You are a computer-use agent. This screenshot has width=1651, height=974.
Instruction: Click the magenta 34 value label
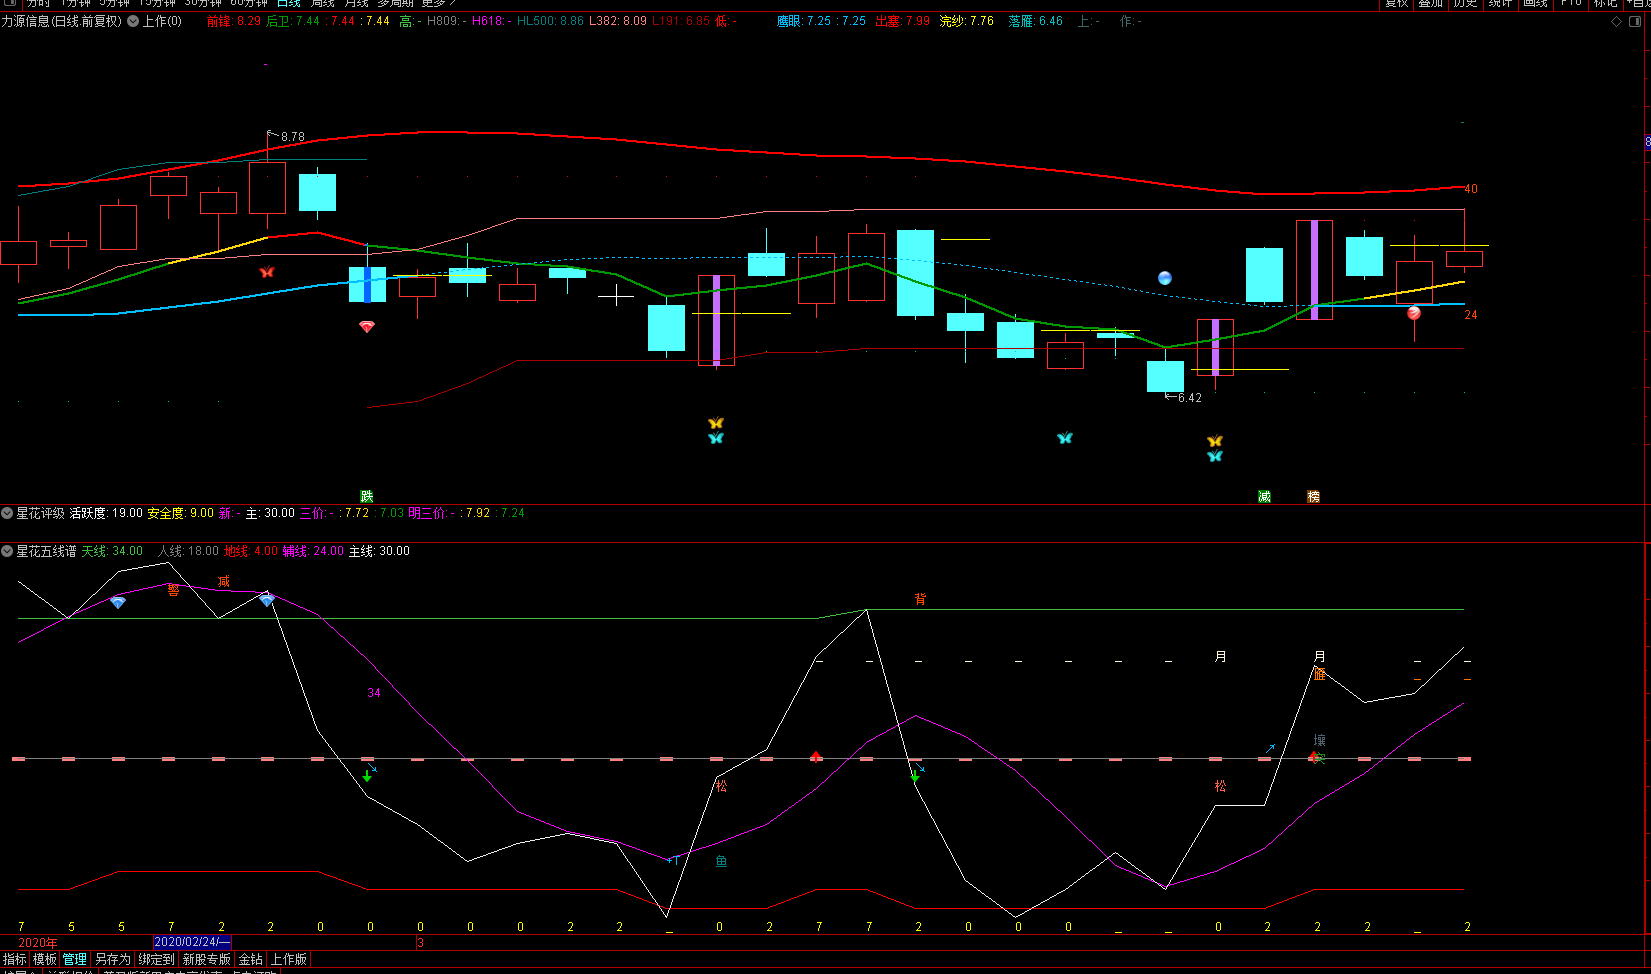[x=374, y=693]
